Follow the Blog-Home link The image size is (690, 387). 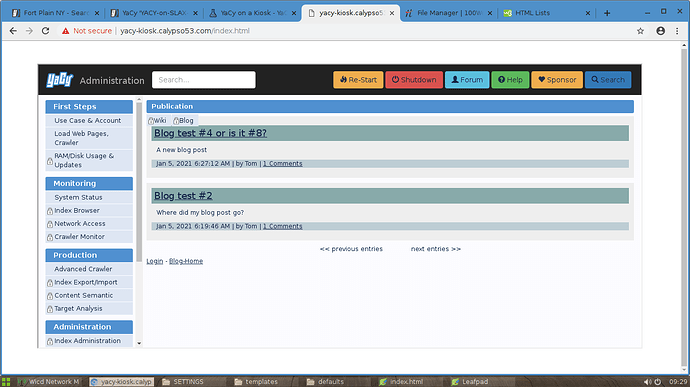click(x=186, y=261)
